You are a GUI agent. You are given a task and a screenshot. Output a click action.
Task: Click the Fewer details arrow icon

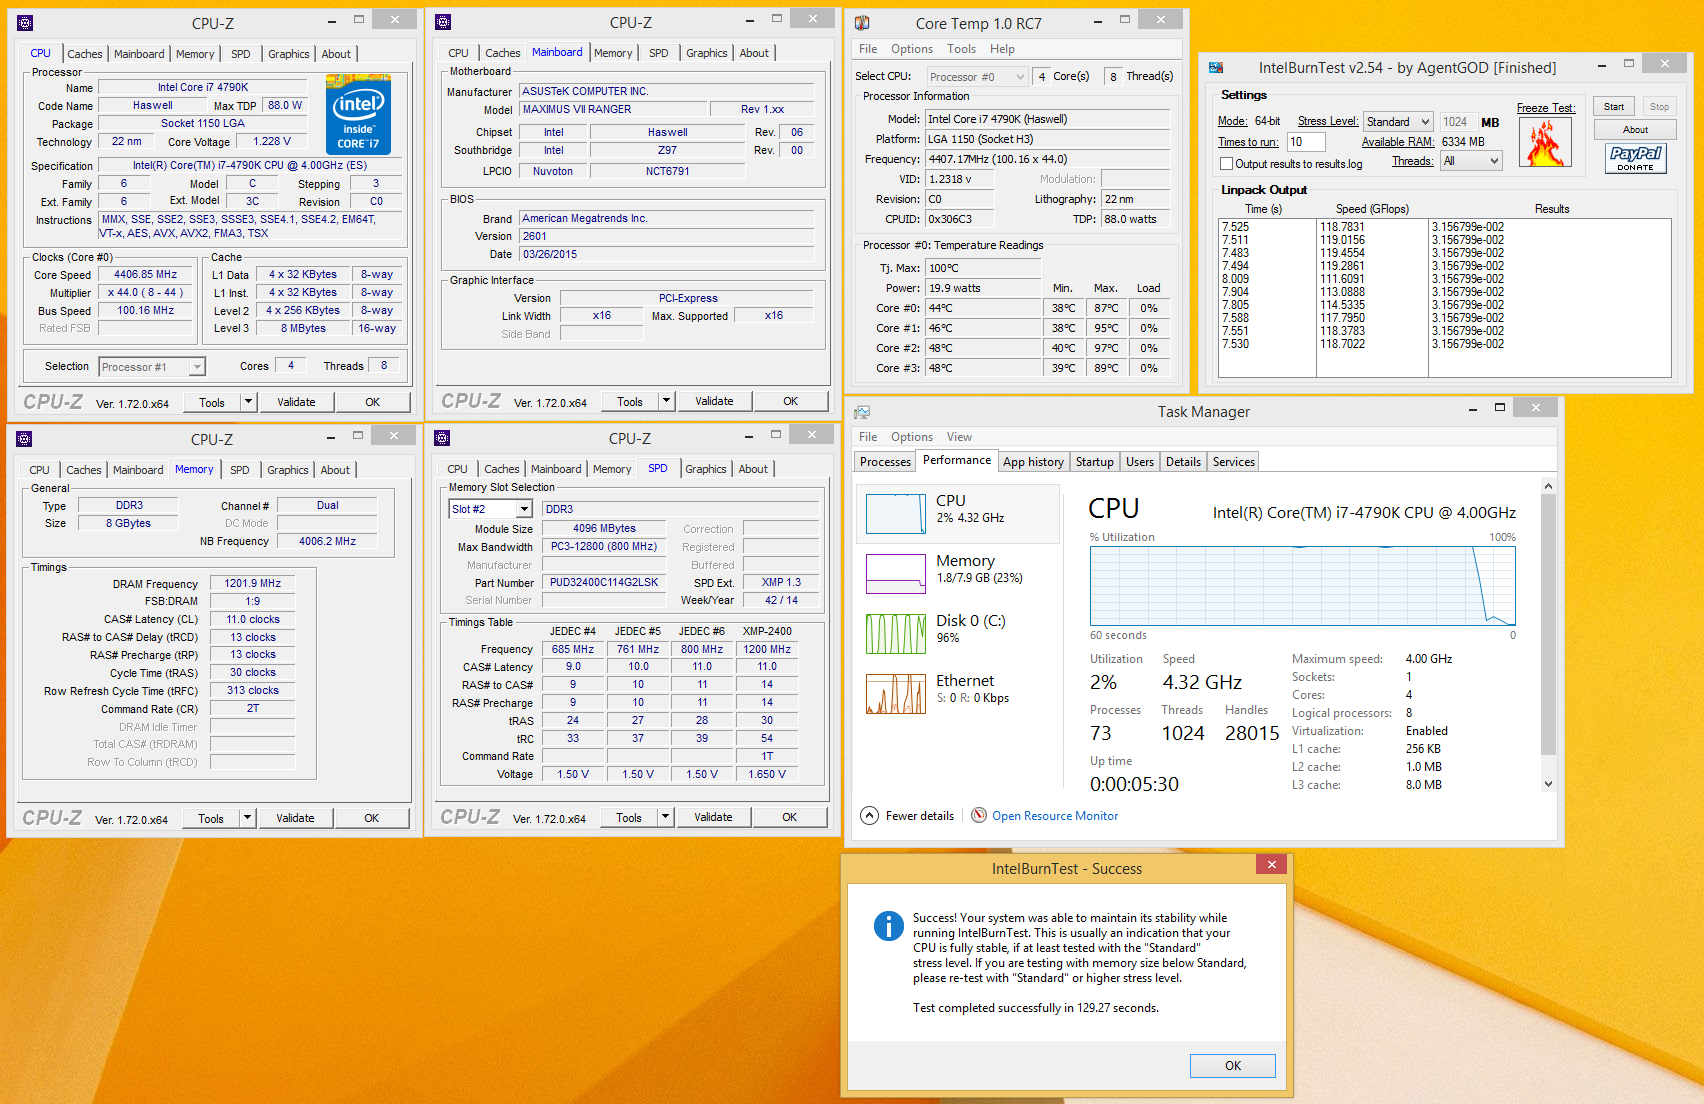[x=869, y=816]
